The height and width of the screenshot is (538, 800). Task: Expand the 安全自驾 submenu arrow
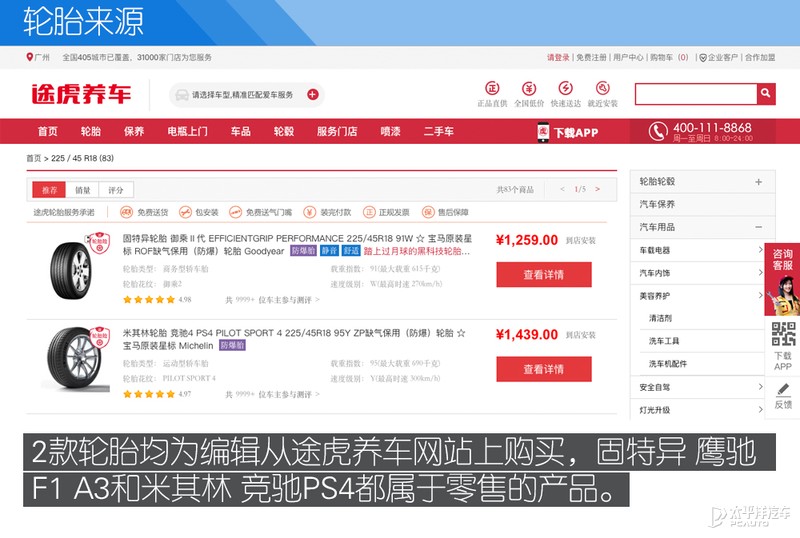pyautogui.click(x=760, y=386)
